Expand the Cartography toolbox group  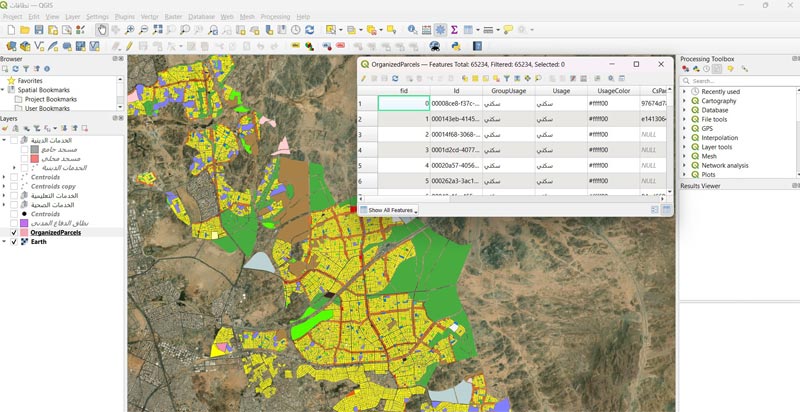point(685,101)
